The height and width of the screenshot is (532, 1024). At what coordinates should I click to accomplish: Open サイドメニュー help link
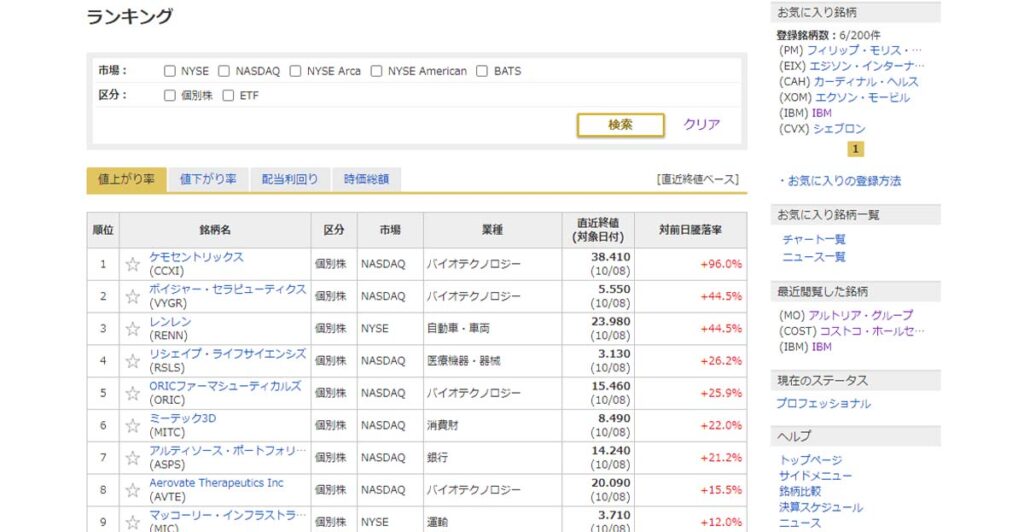click(815, 476)
